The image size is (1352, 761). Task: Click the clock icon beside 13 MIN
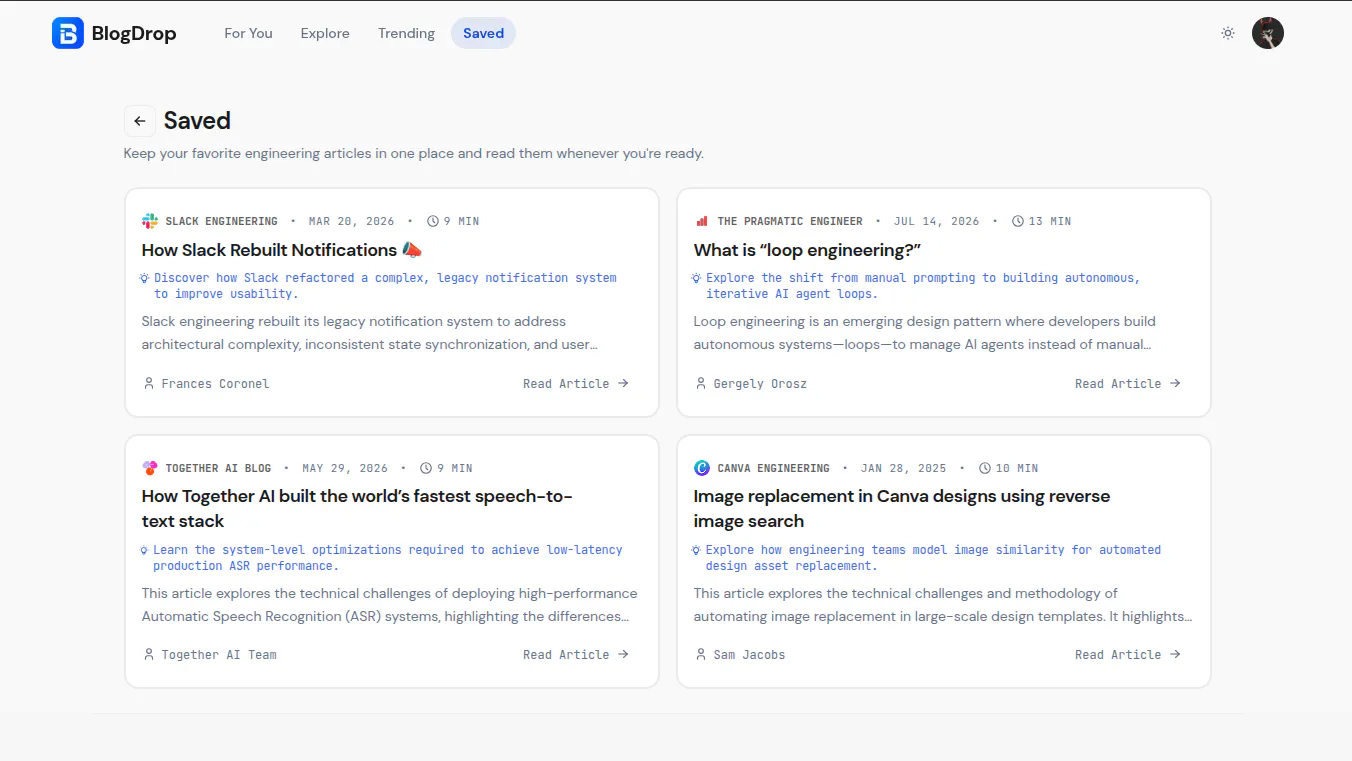coord(1018,221)
